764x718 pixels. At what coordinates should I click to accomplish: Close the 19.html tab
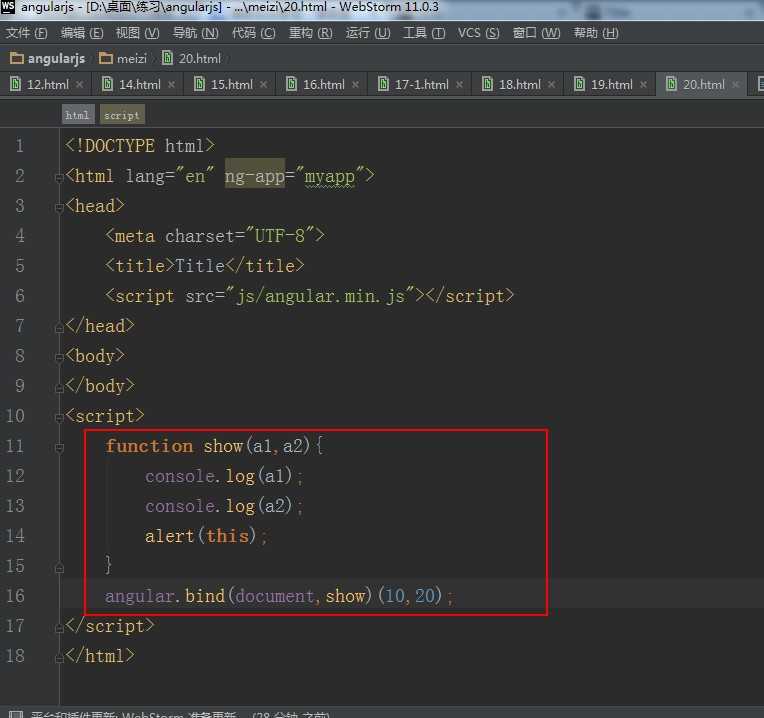click(x=644, y=85)
